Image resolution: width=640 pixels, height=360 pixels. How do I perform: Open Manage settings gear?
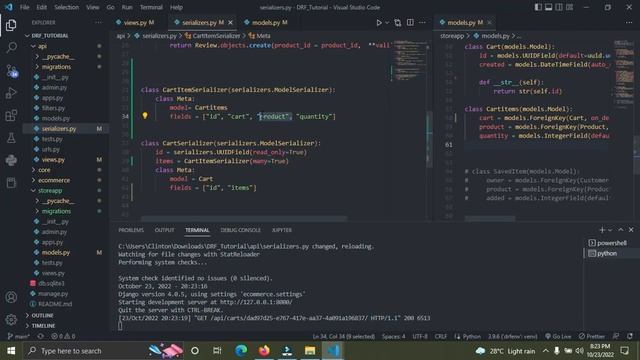coord(11,319)
